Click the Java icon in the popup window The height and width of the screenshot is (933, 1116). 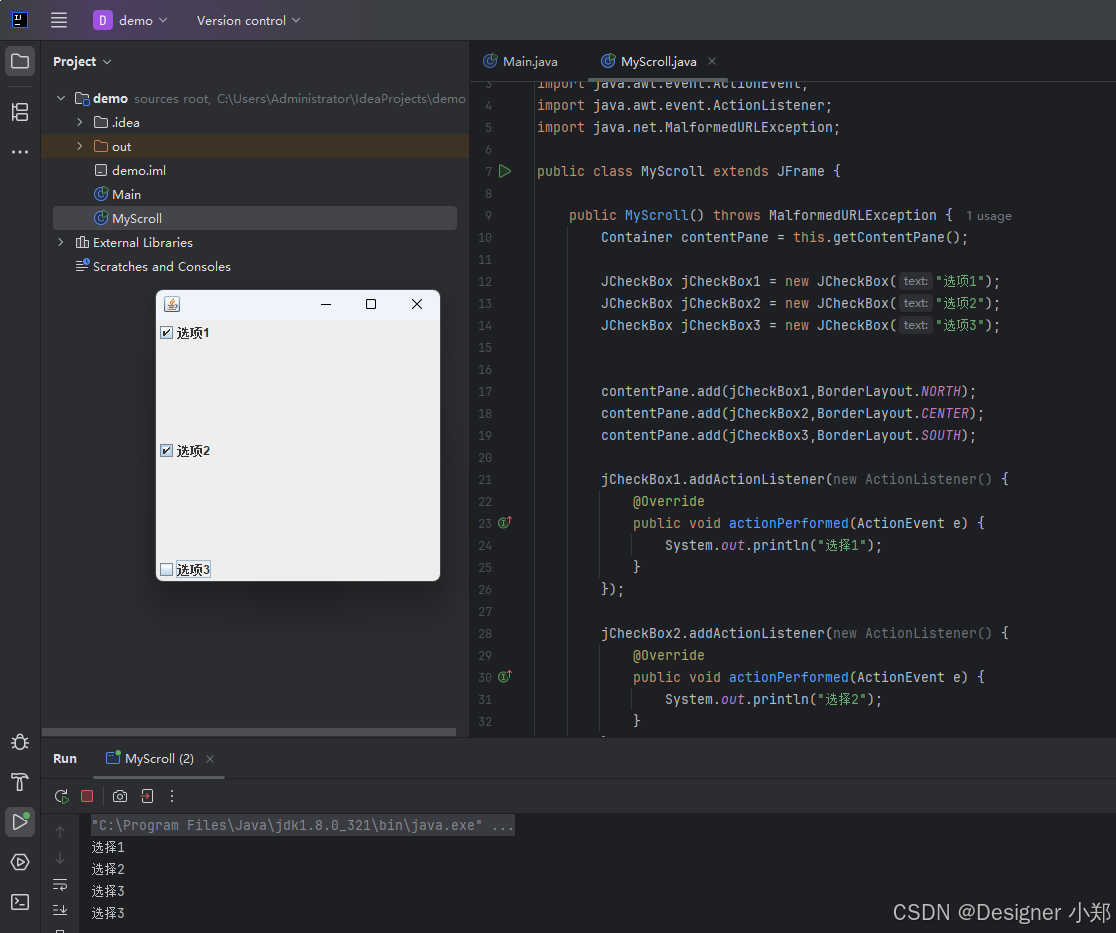point(172,304)
